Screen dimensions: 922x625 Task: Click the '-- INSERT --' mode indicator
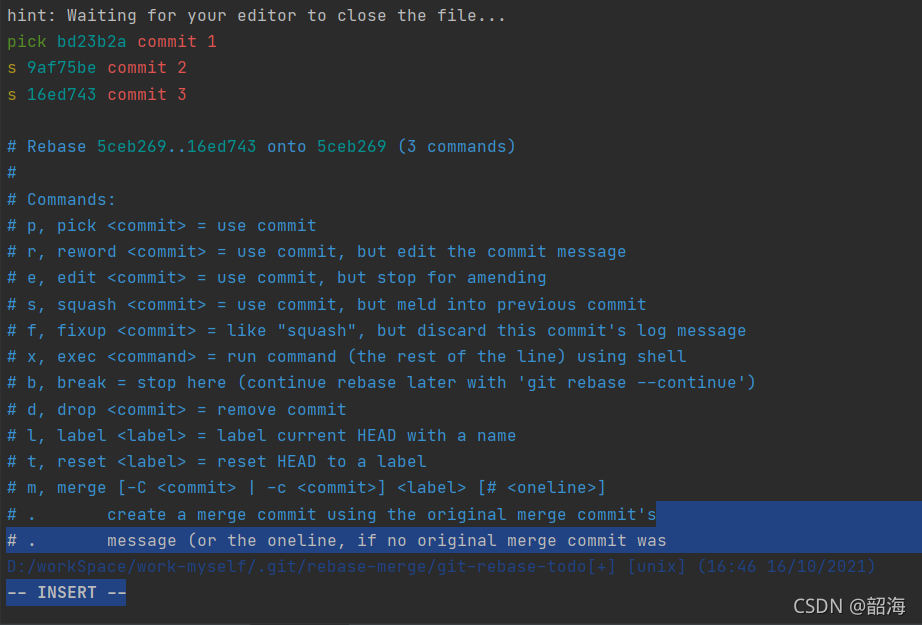point(66,593)
